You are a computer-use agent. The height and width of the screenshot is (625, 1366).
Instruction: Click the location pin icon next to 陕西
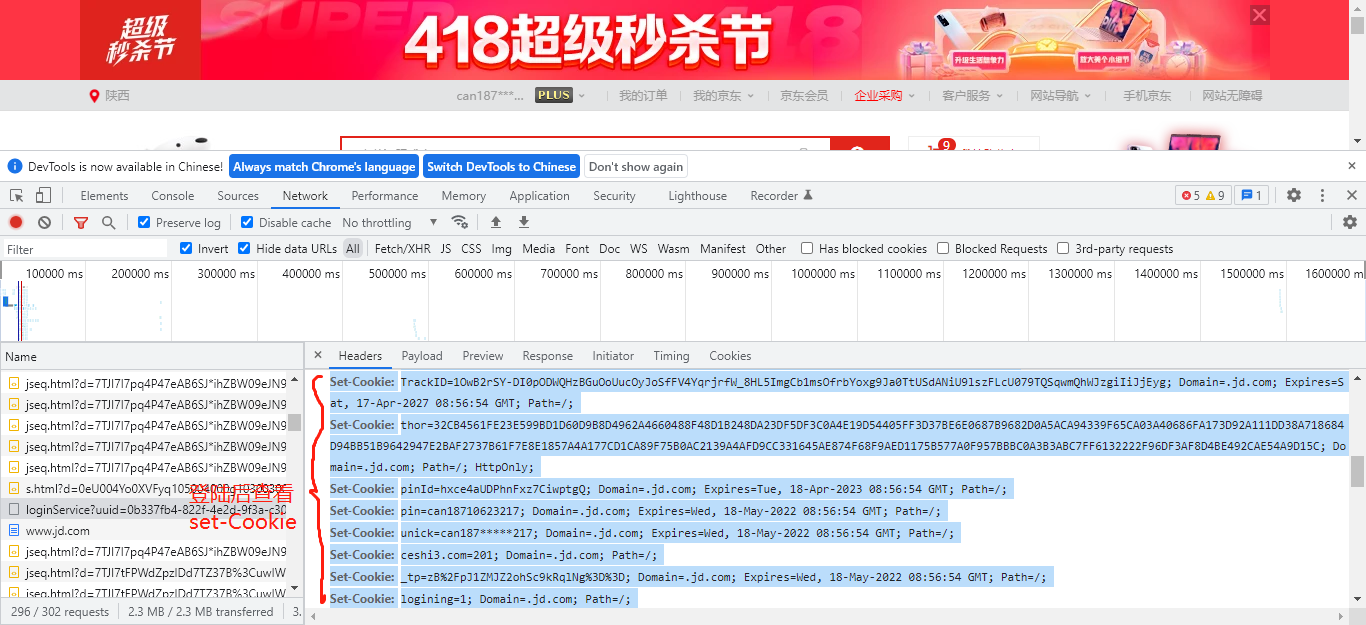pyautogui.click(x=95, y=96)
